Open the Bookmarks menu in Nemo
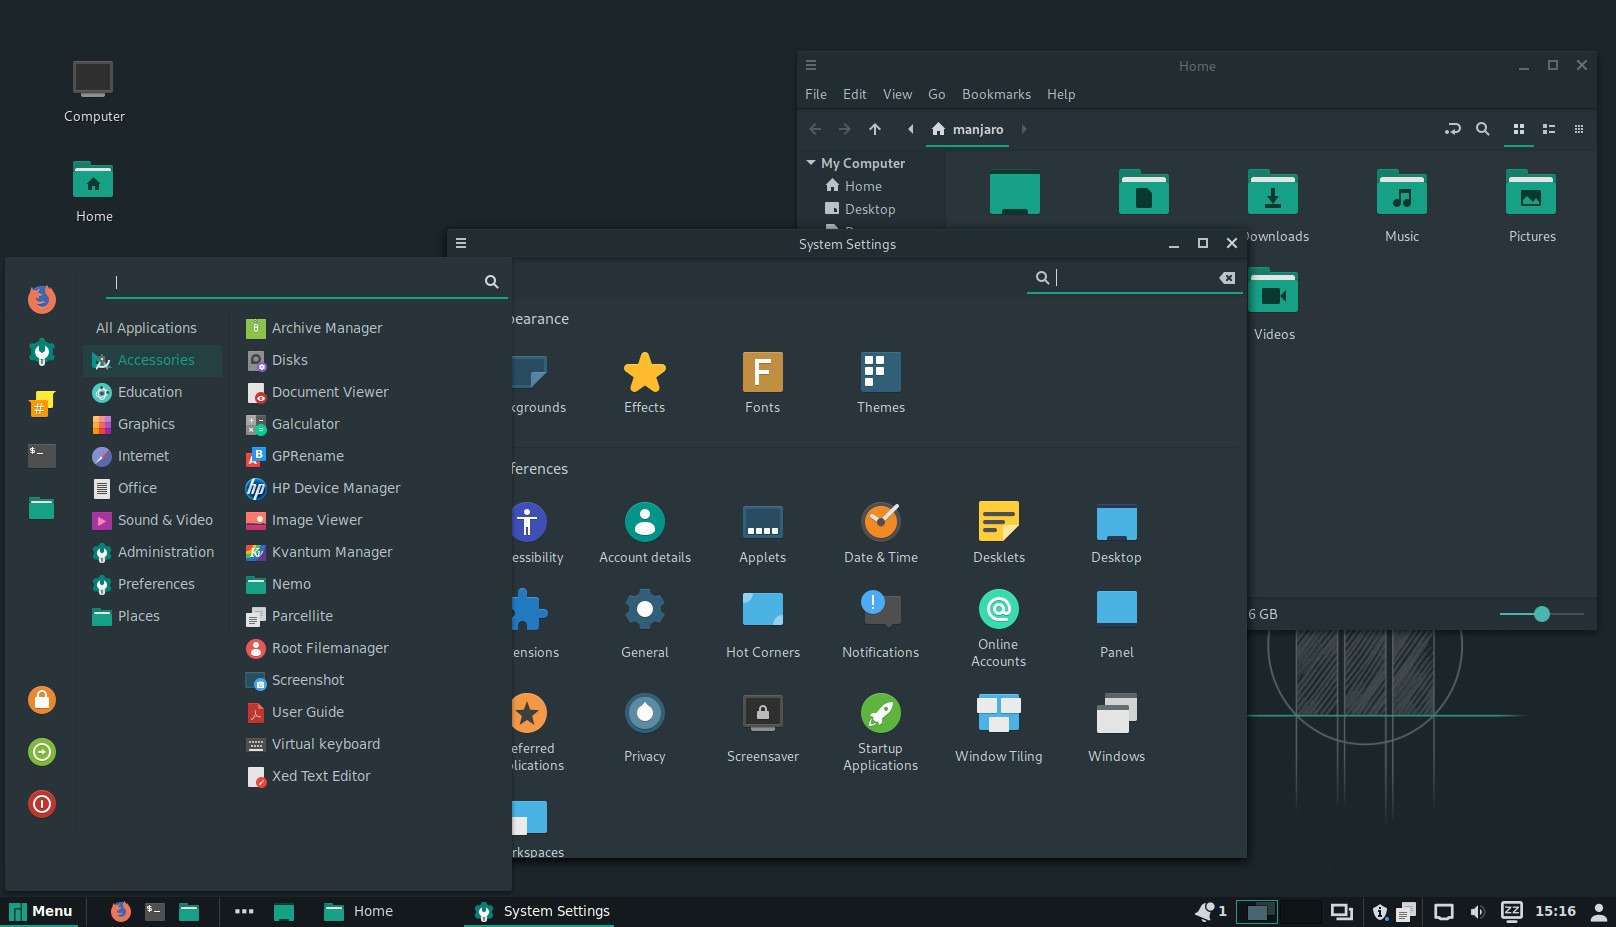Image resolution: width=1616 pixels, height=927 pixels. [995, 94]
